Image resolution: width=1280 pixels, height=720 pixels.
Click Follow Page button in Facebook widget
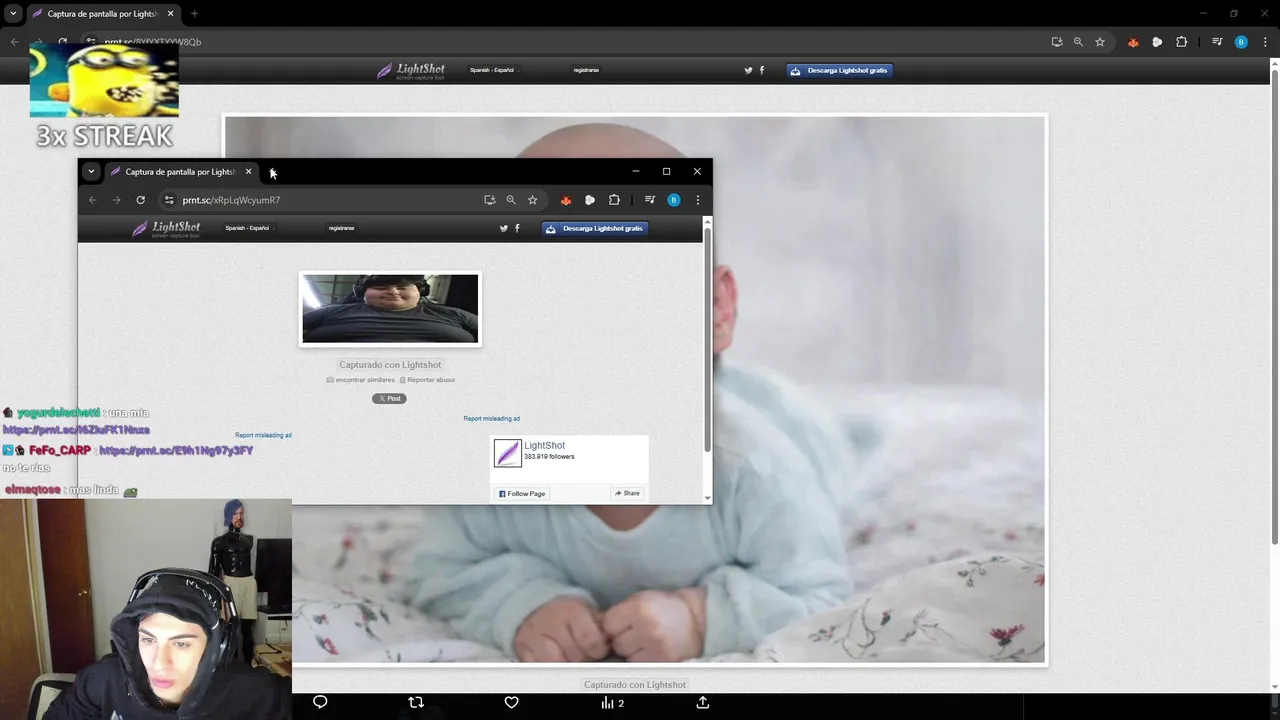click(x=521, y=494)
